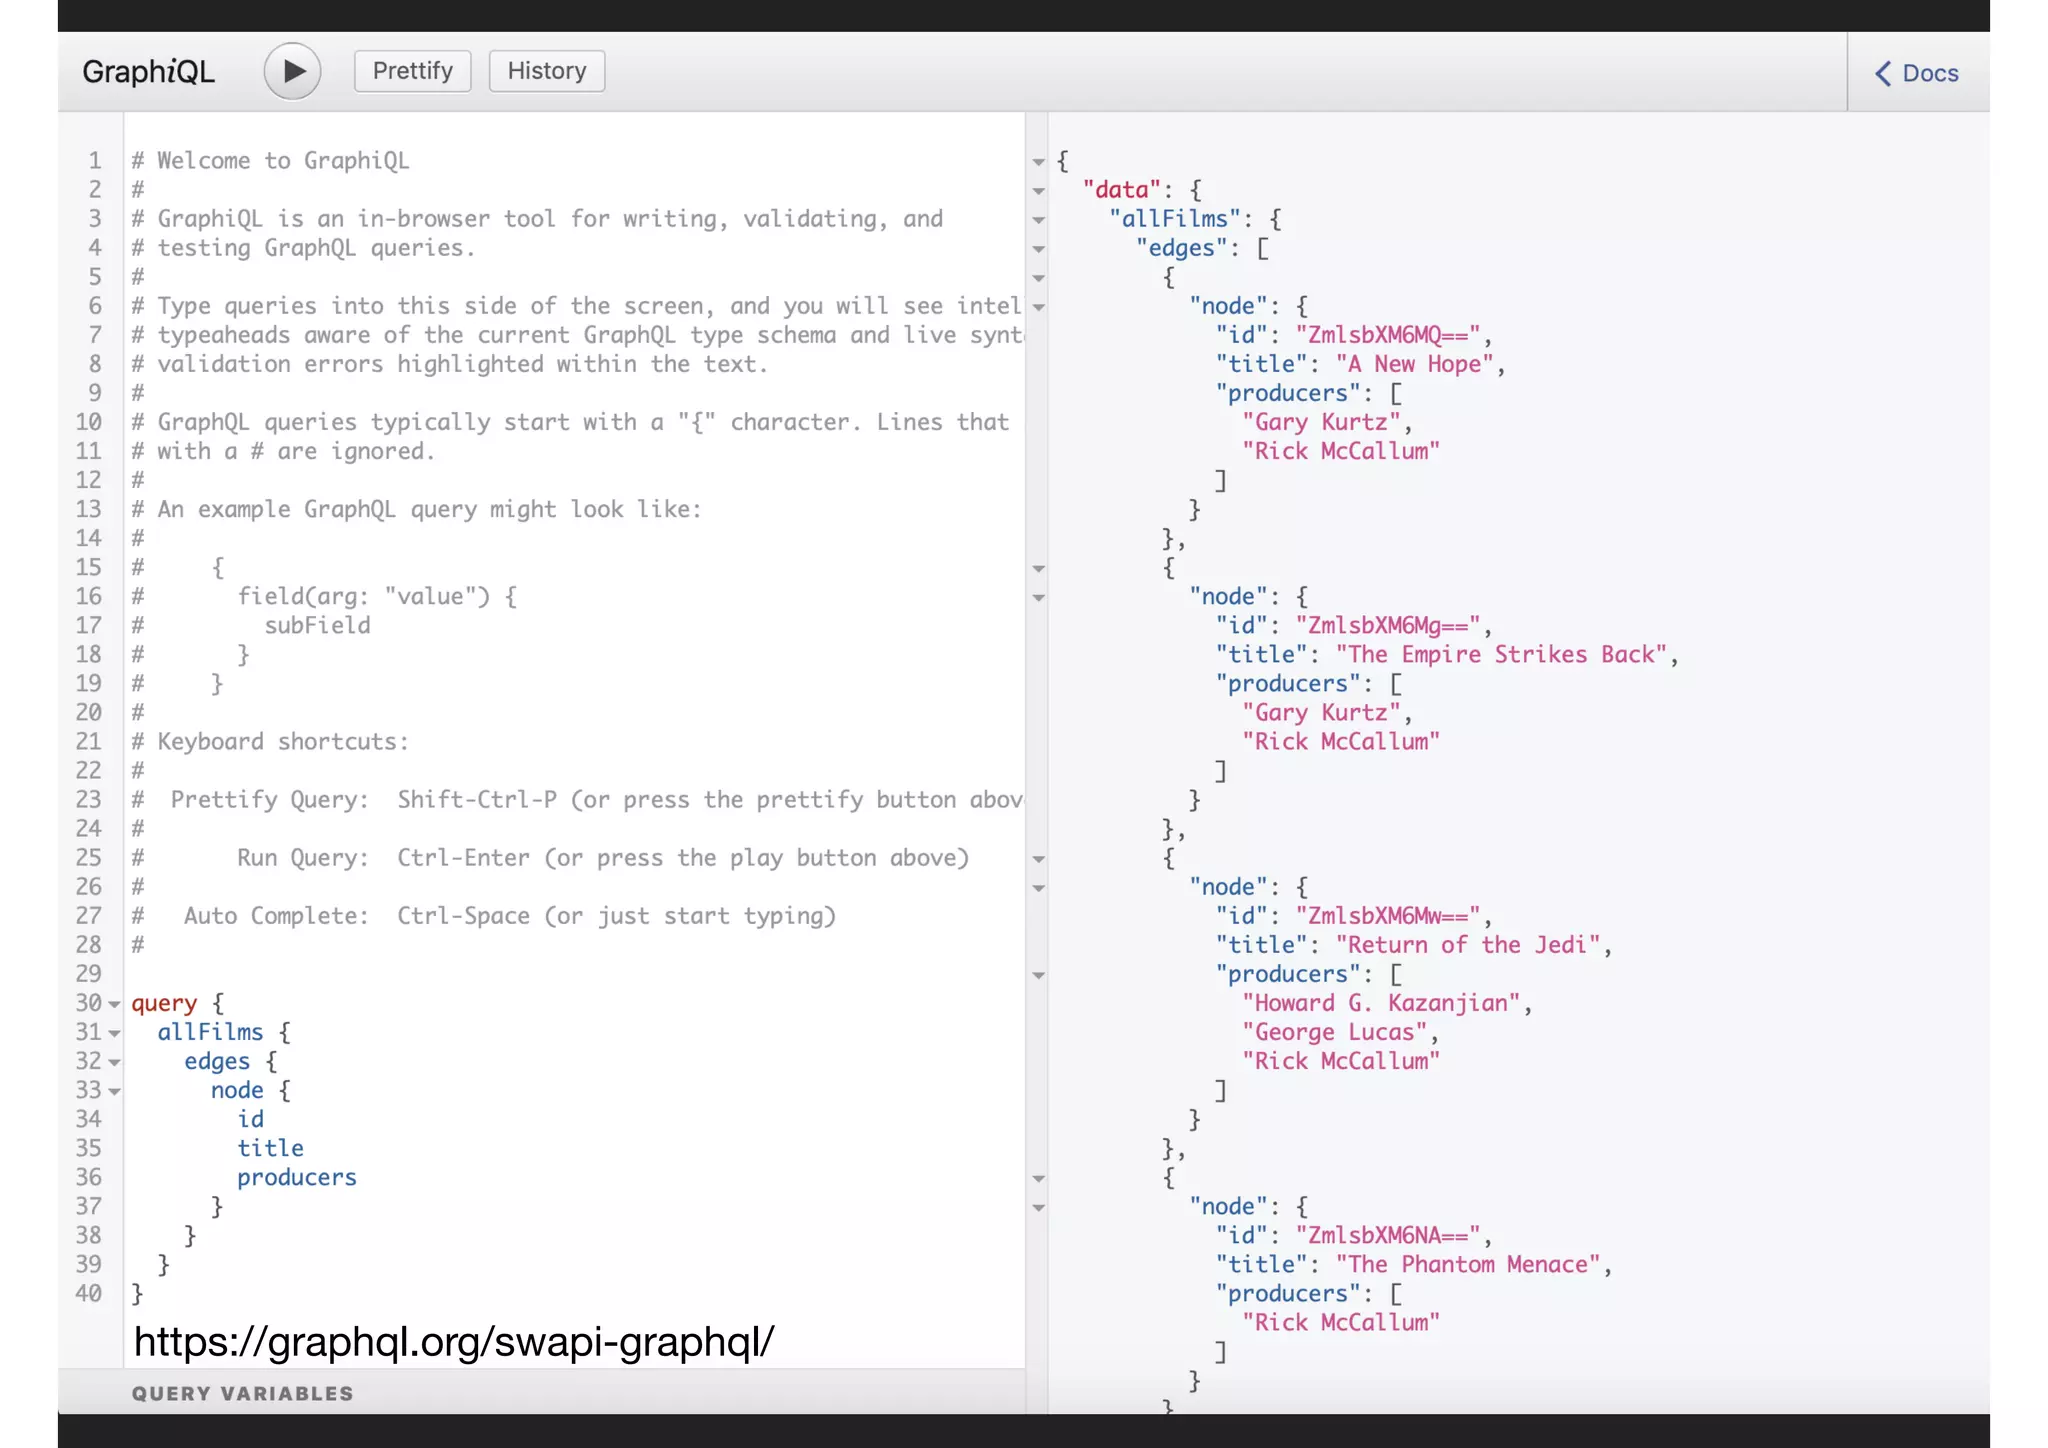2048x1448 pixels.
Task: Click line number 1 in the gutter
Action: click(x=95, y=161)
